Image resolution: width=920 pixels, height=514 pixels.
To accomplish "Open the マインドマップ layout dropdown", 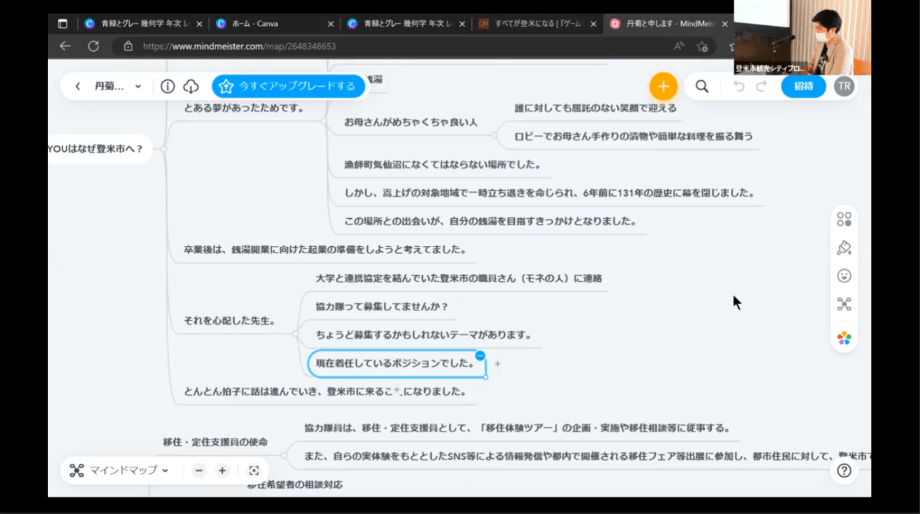I will [119, 471].
